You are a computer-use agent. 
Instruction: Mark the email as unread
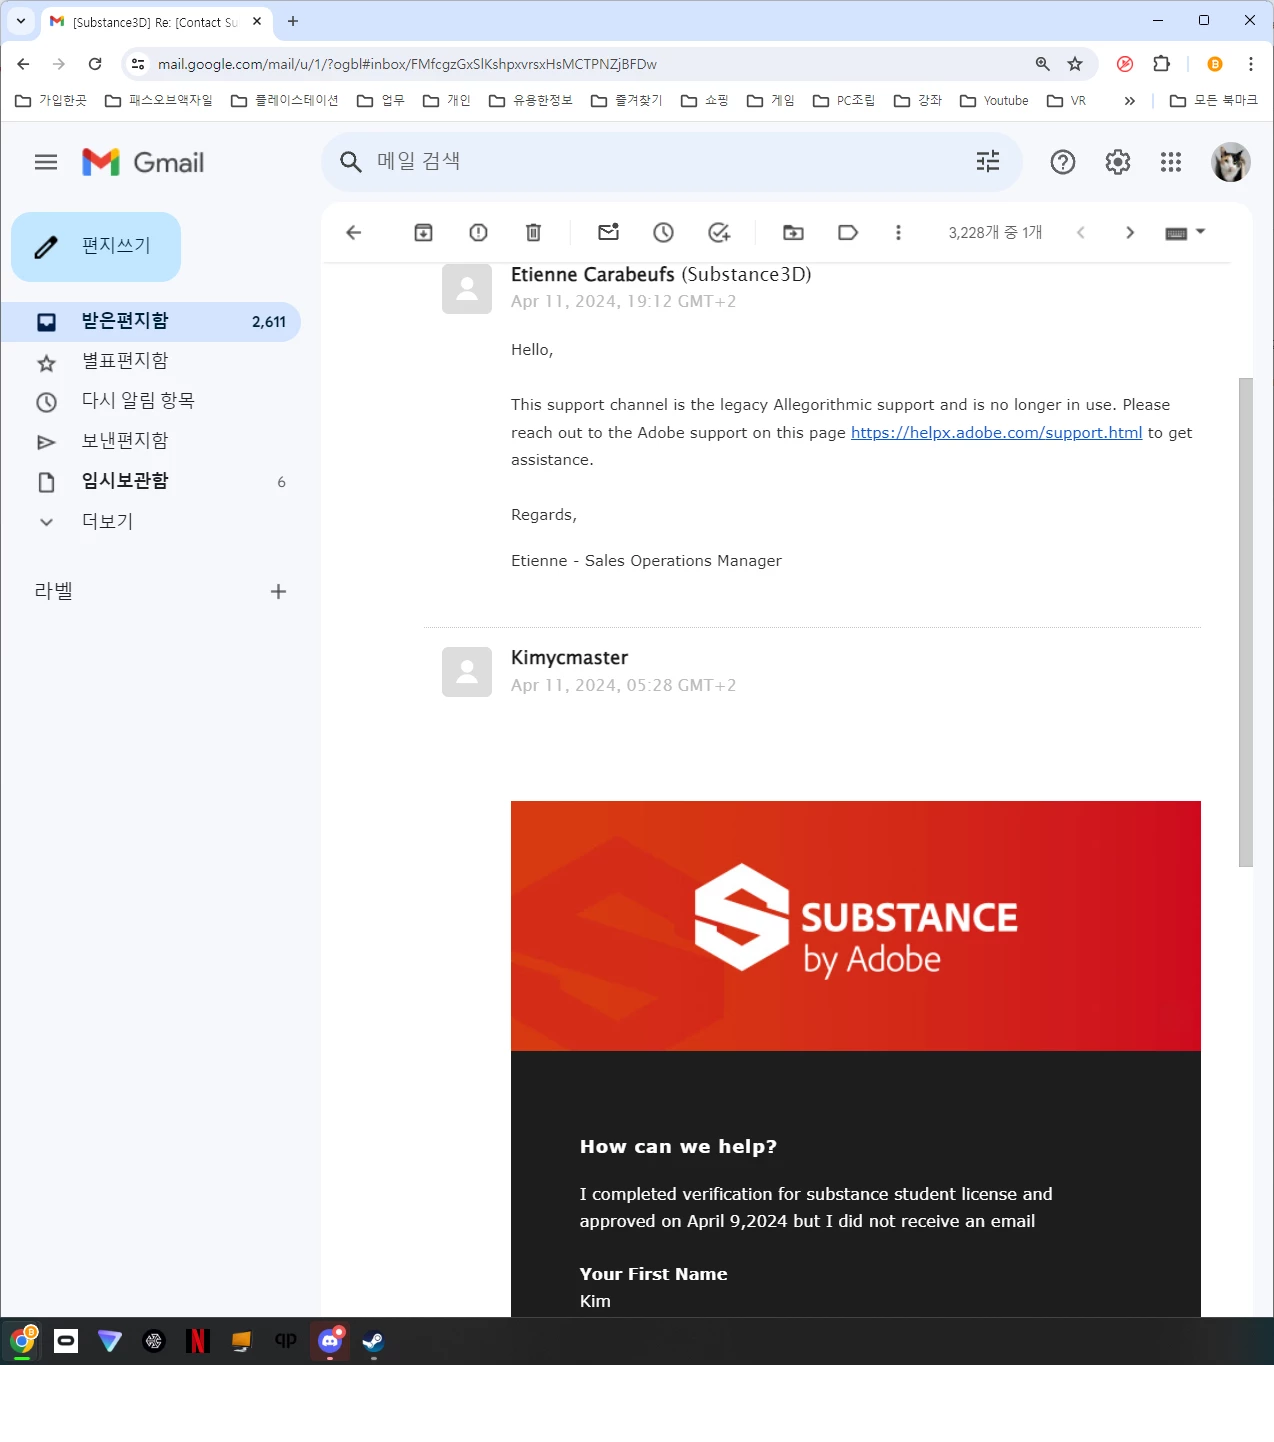pos(608,233)
